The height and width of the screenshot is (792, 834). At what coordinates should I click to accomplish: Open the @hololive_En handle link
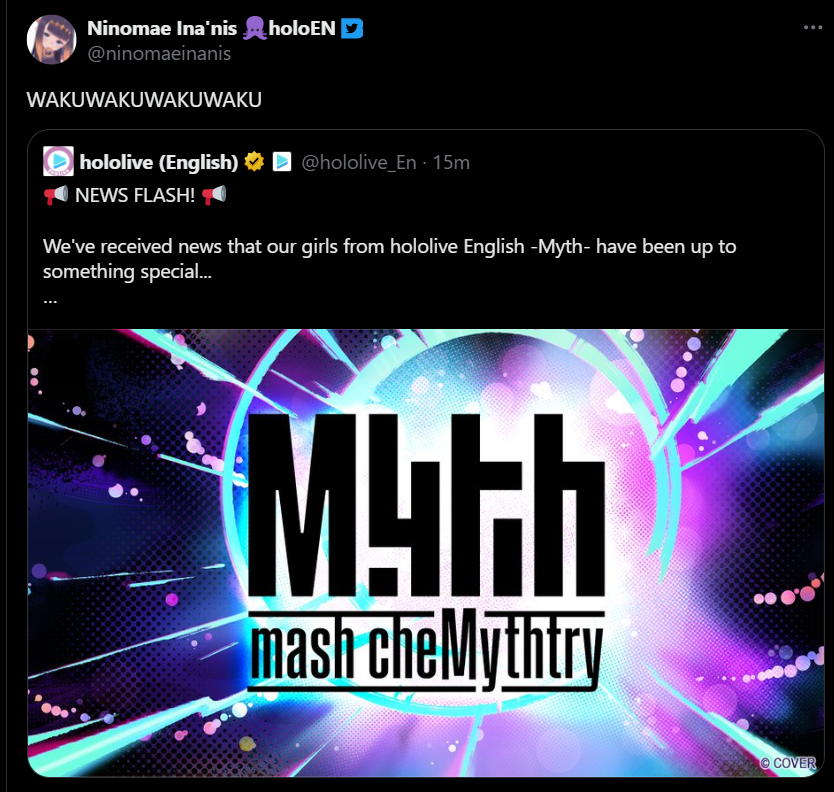click(x=358, y=162)
